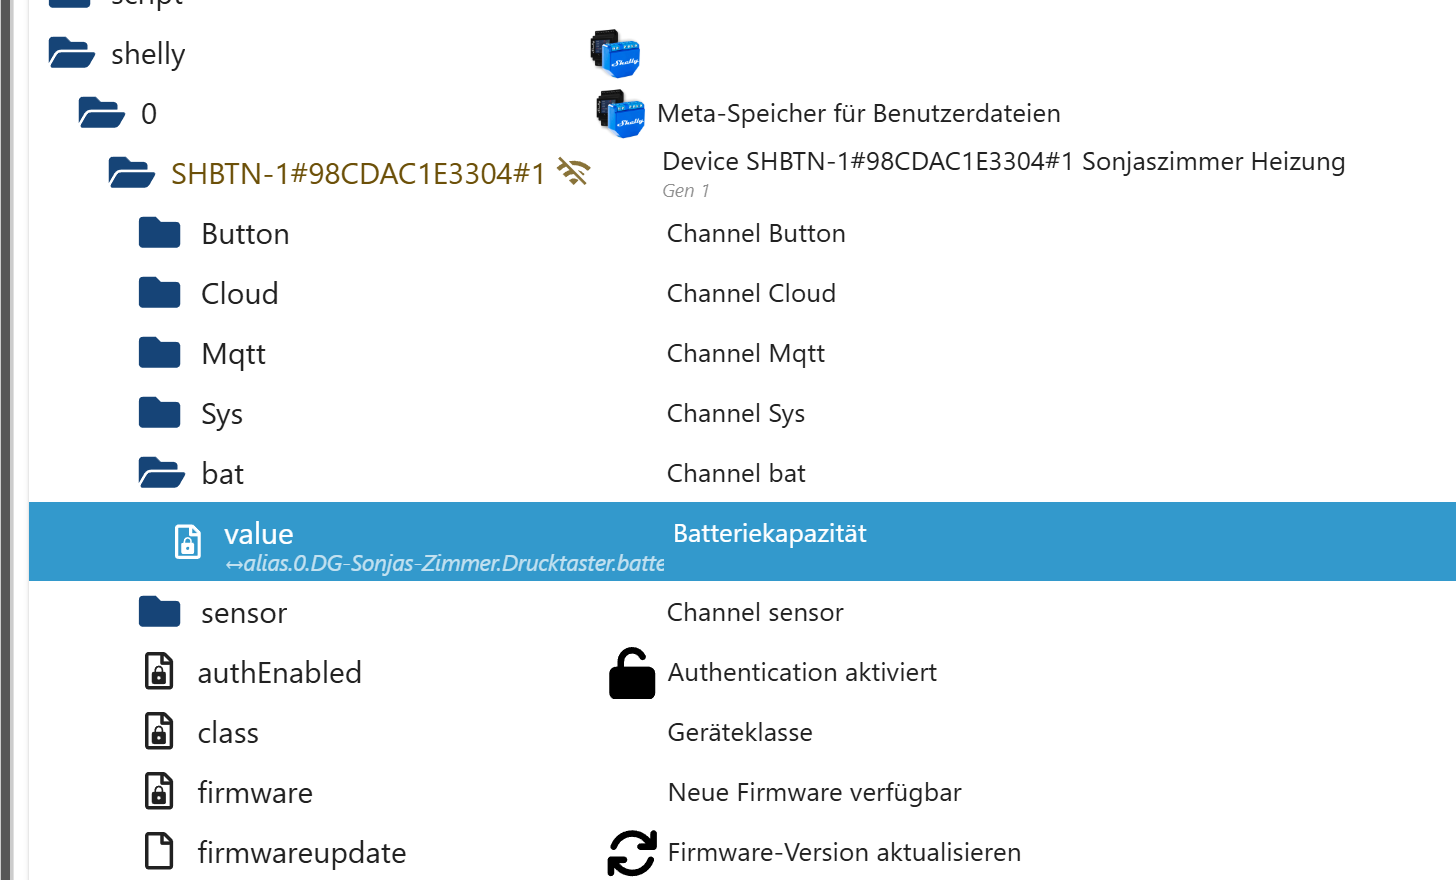Click the locked file icon beside value

click(x=188, y=541)
